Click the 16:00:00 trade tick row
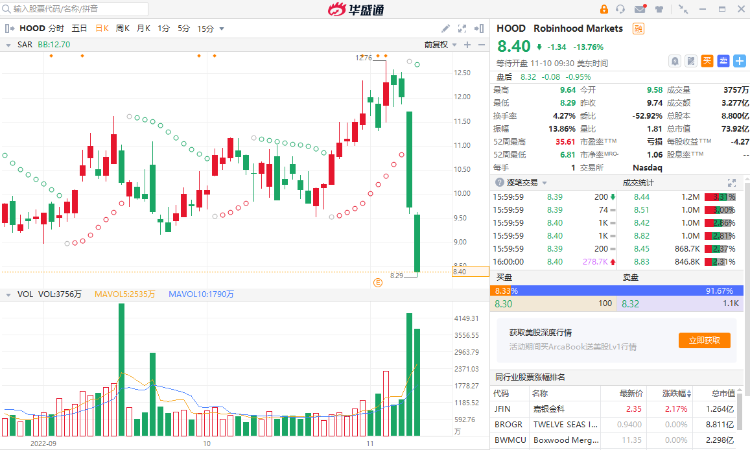This screenshot has width=750, height=450. coord(554,262)
